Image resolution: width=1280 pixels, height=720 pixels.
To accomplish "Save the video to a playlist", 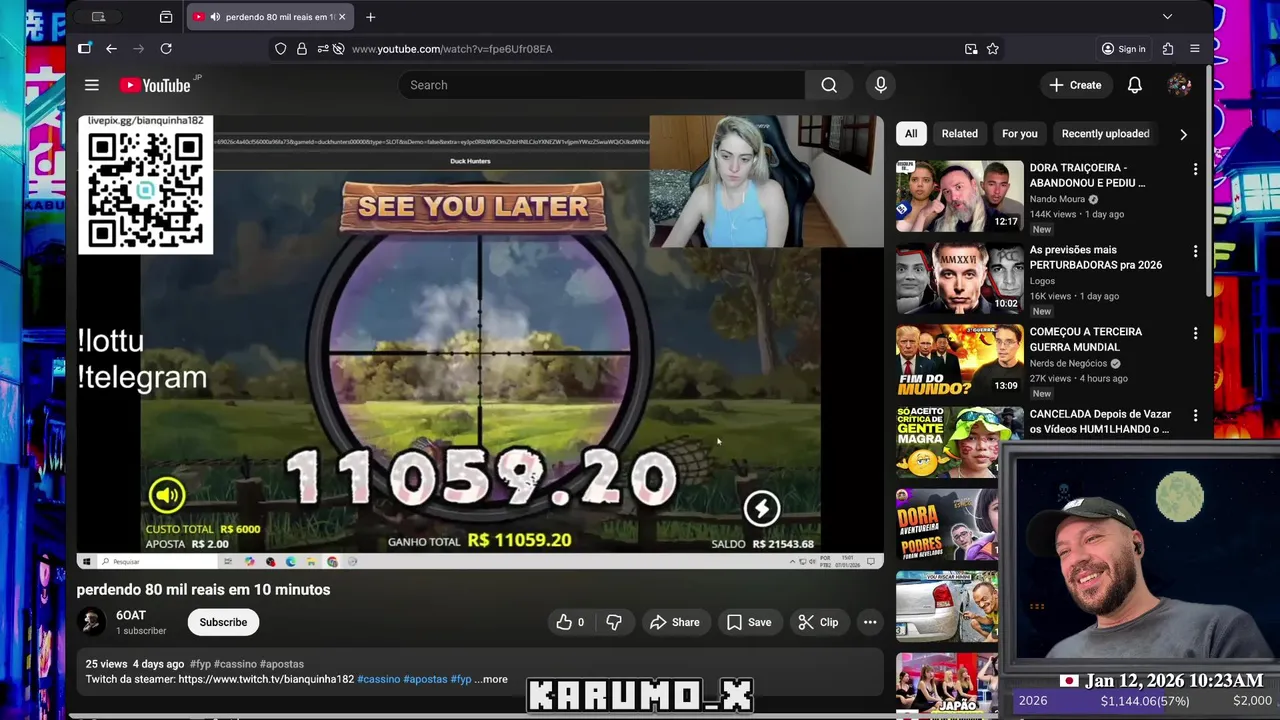I will [749, 622].
